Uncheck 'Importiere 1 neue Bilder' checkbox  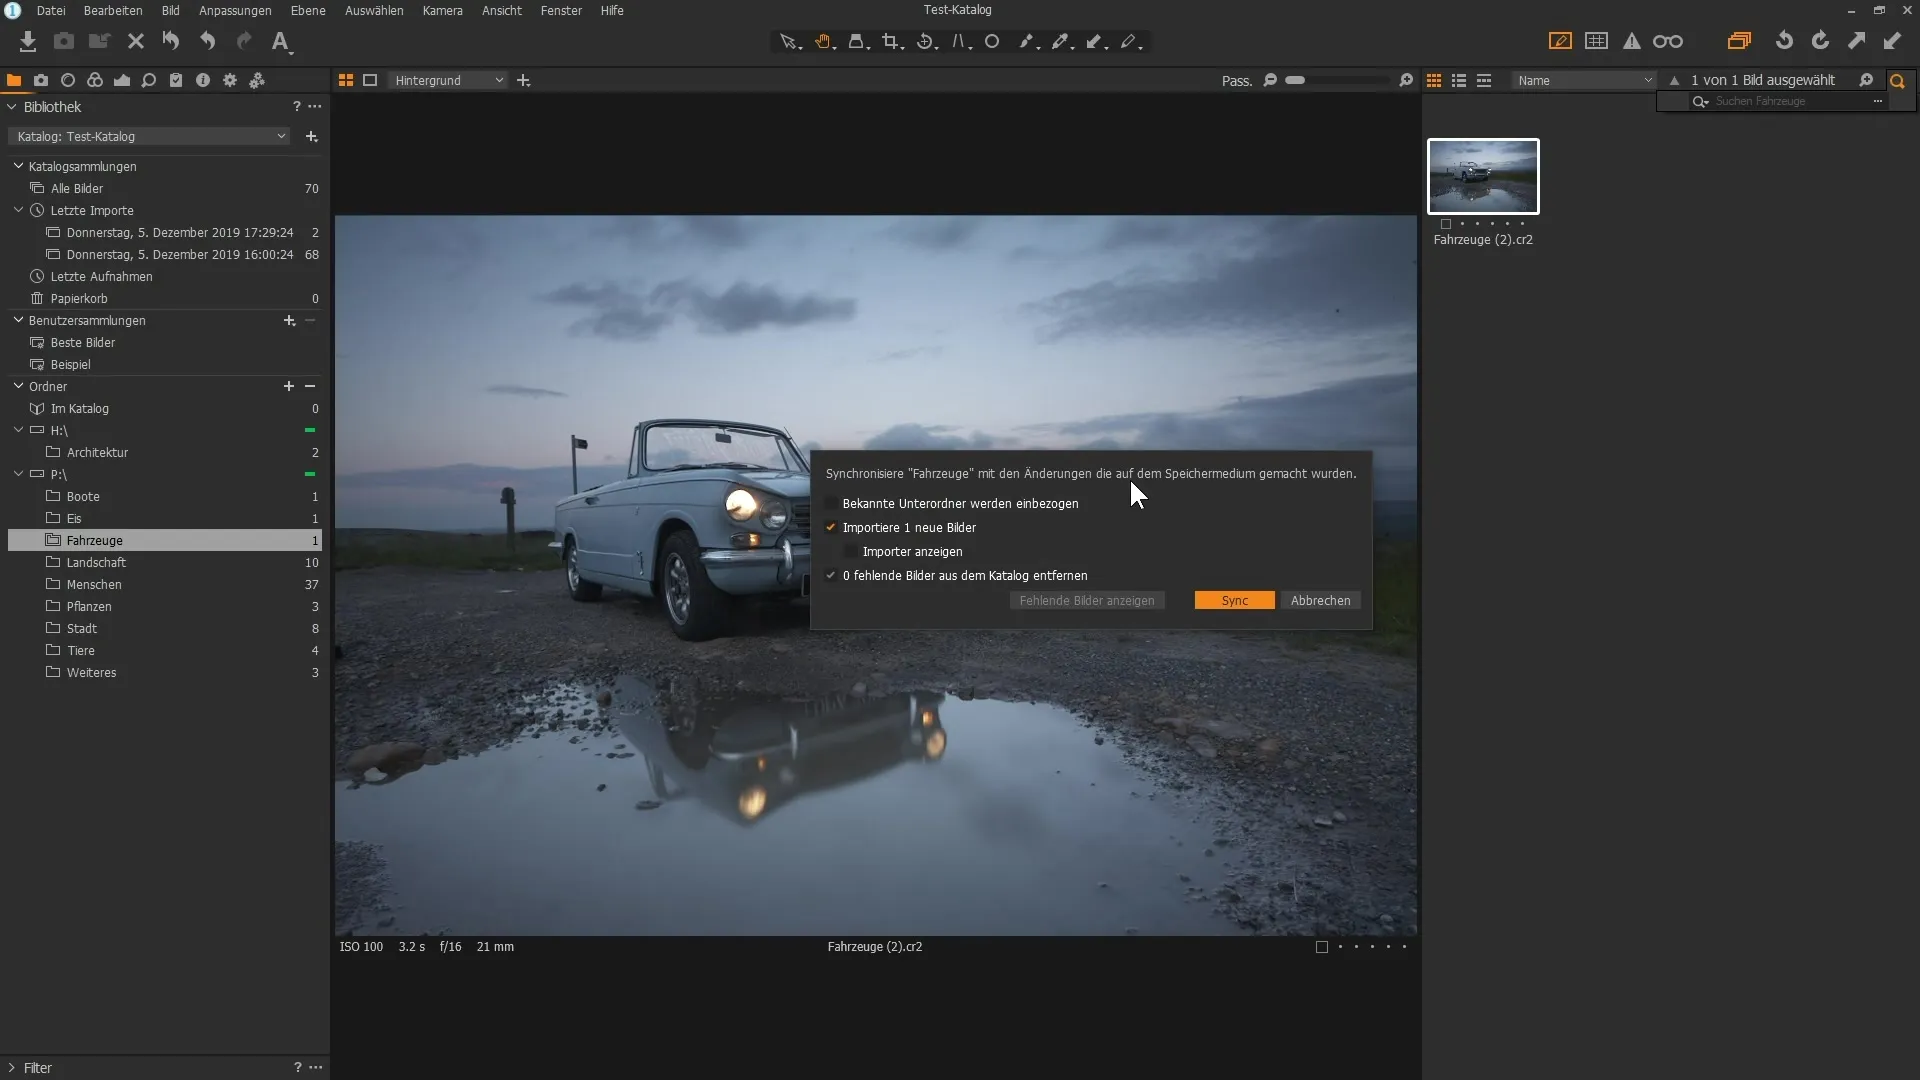(831, 528)
